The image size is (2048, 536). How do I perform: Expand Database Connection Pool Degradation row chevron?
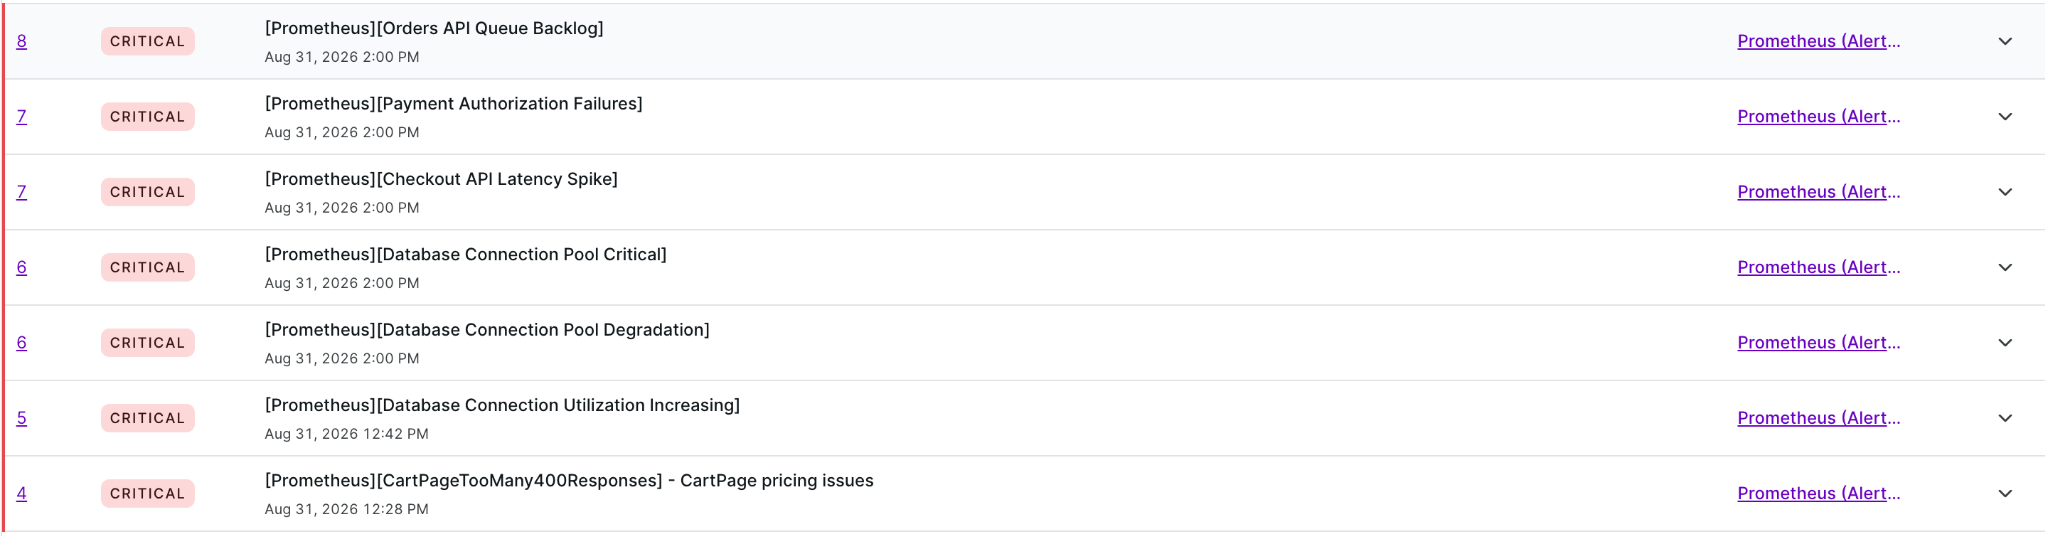point(2005,343)
